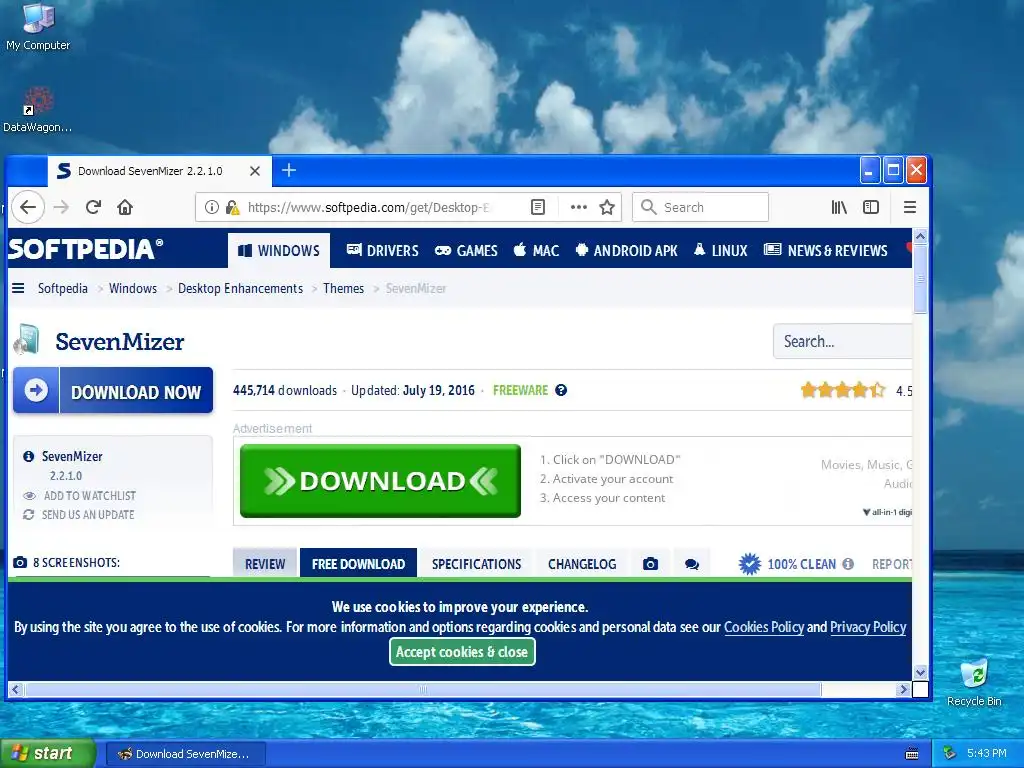
Task: Click Download SevenMizer taskbar button
Action: (185, 754)
